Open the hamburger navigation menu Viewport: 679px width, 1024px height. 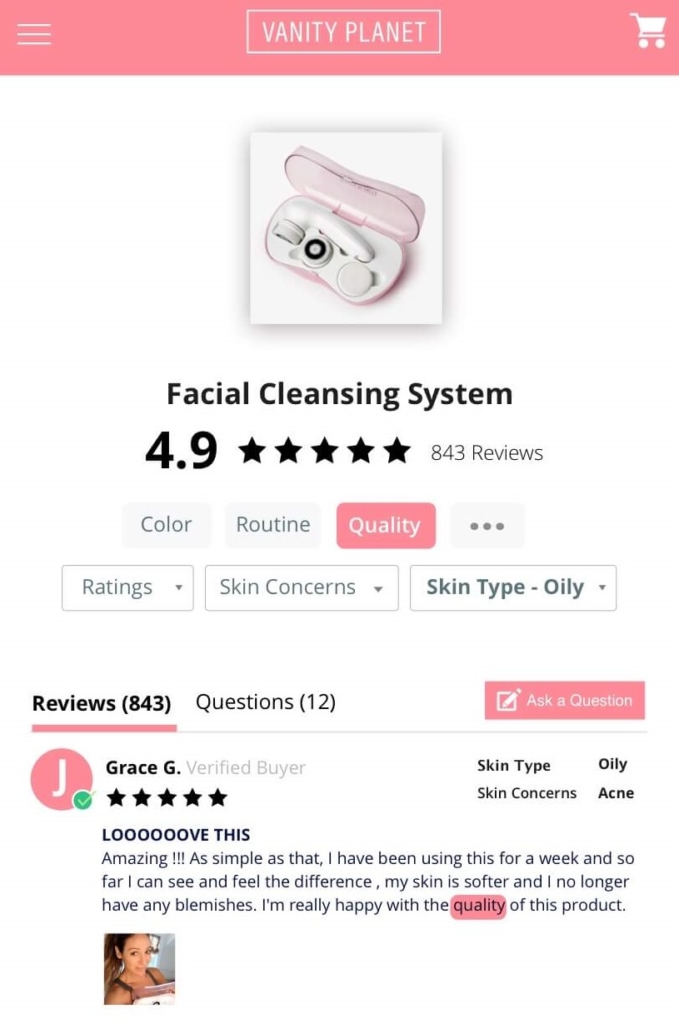coord(34,33)
